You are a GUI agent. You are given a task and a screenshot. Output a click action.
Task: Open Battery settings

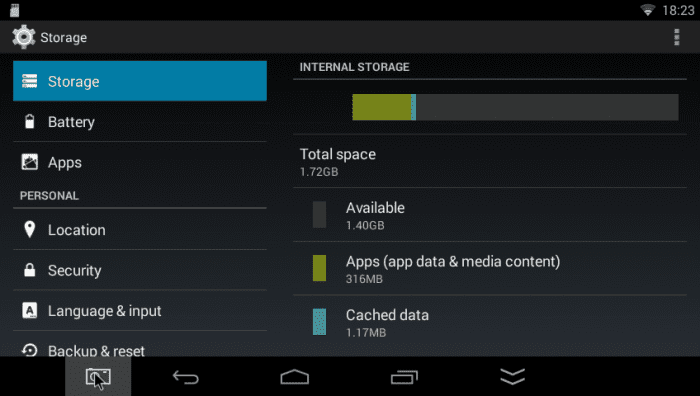pos(140,121)
